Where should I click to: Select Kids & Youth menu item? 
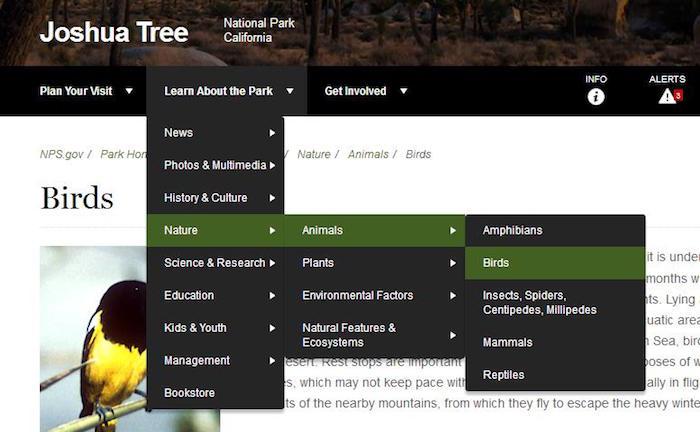pyautogui.click(x=215, y=328)
